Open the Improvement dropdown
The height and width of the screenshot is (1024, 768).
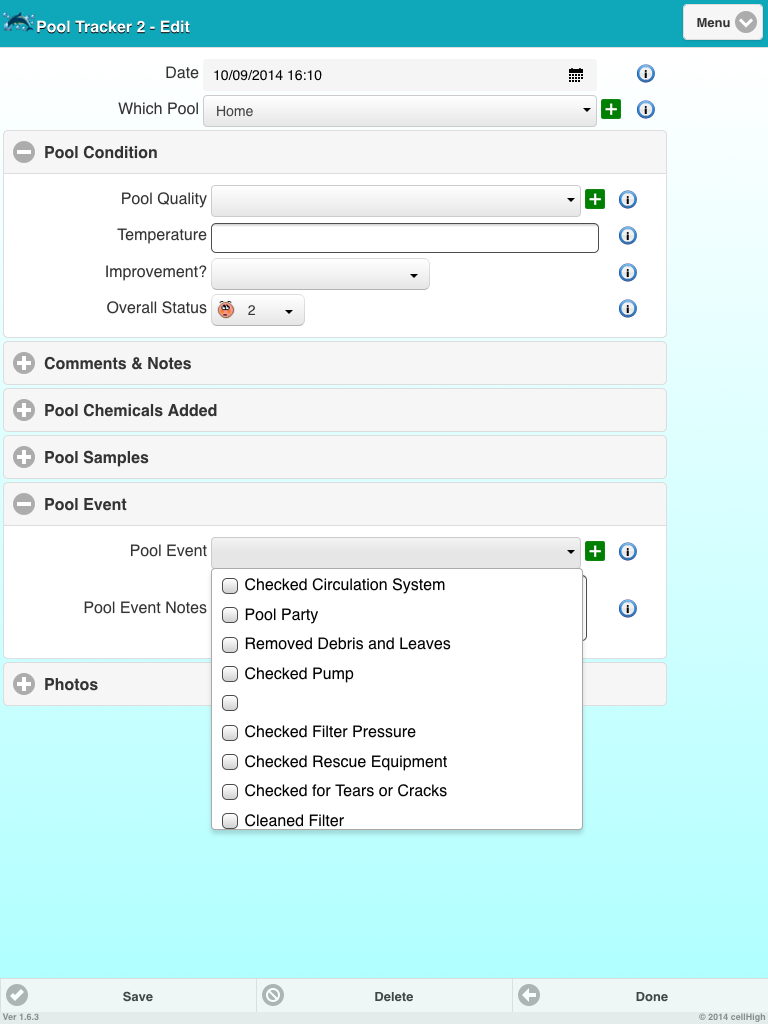[x=320, y=274]
